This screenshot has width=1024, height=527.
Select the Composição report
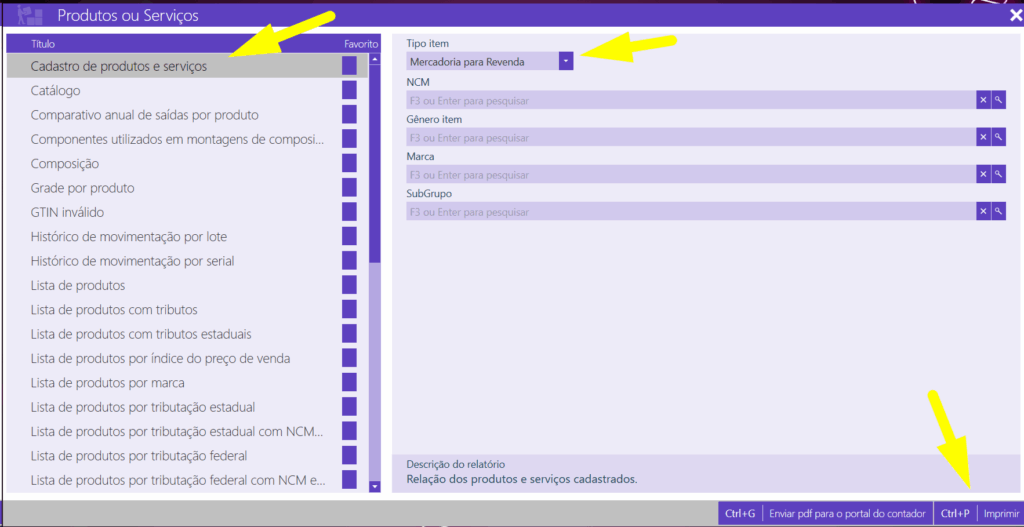coord(65,164)
